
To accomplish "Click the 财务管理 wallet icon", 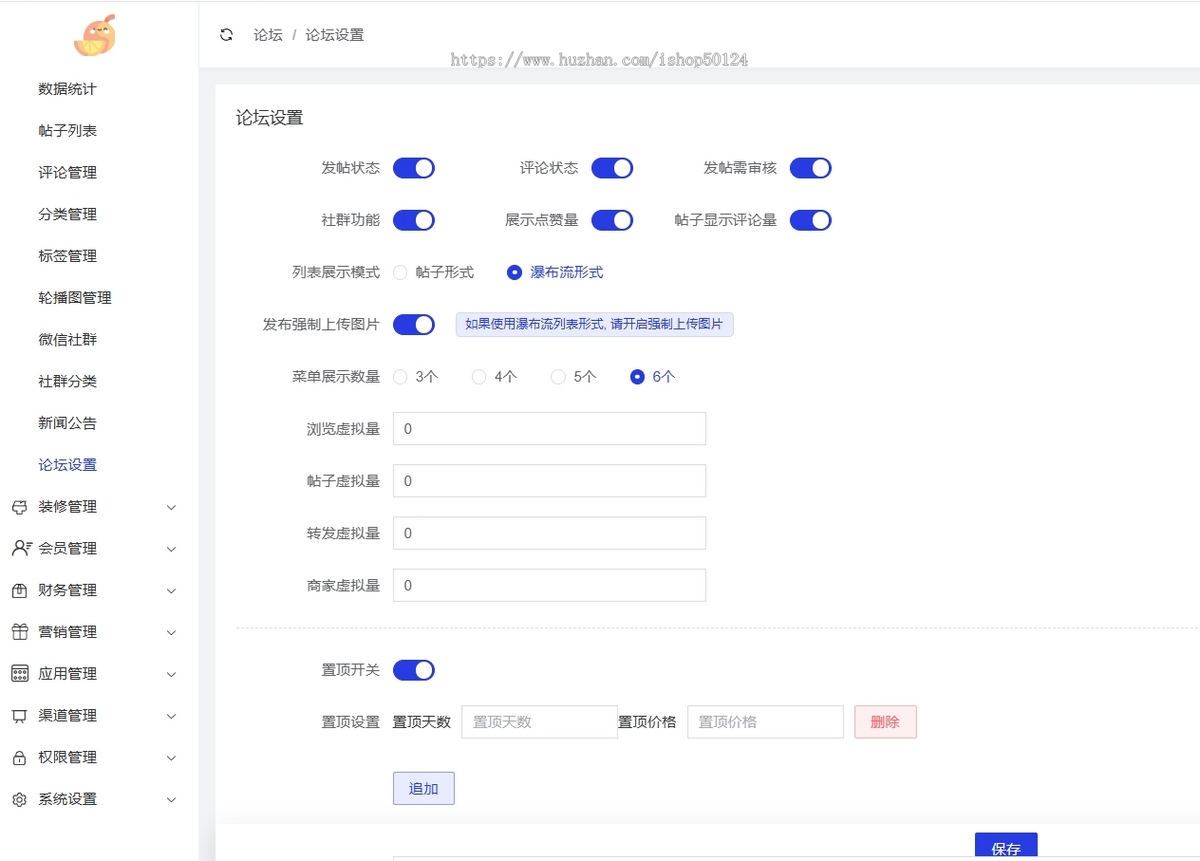I will 19,590.
